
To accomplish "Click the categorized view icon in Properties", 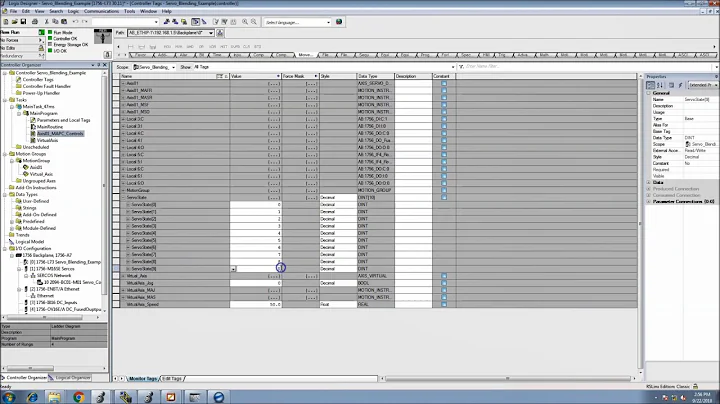I will [x=650, y=85].
